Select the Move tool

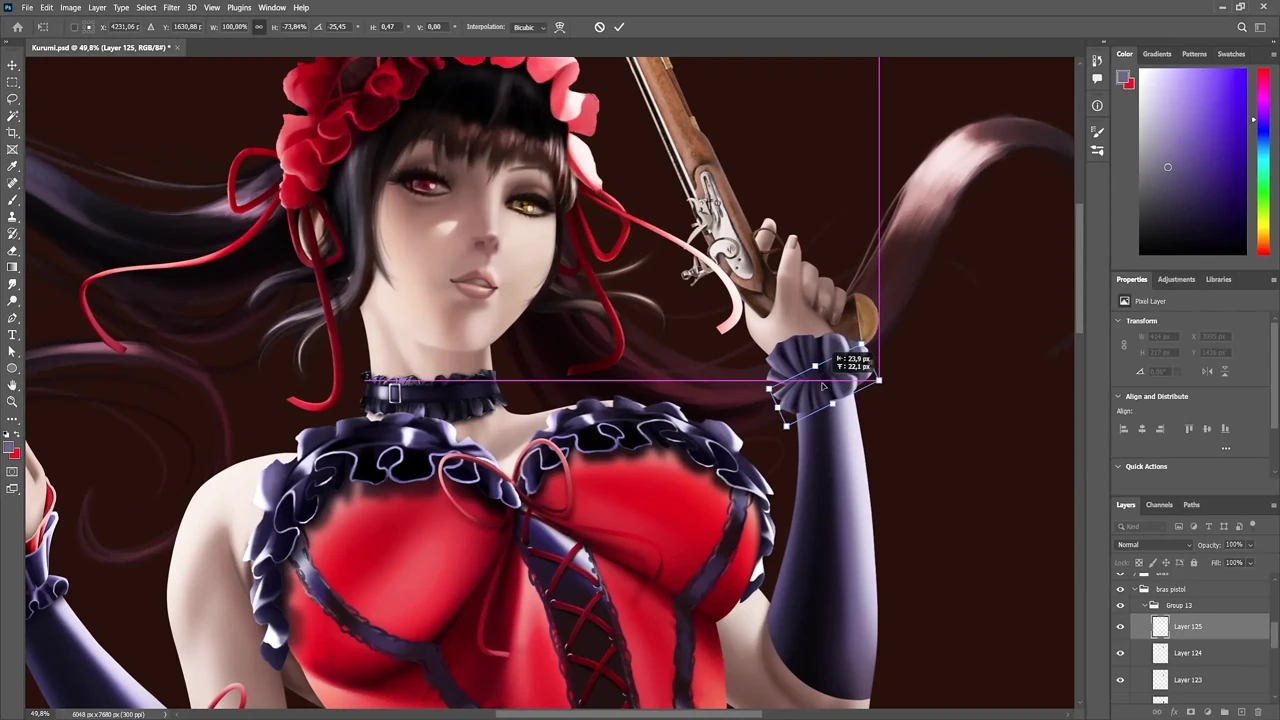click(12, 65)
